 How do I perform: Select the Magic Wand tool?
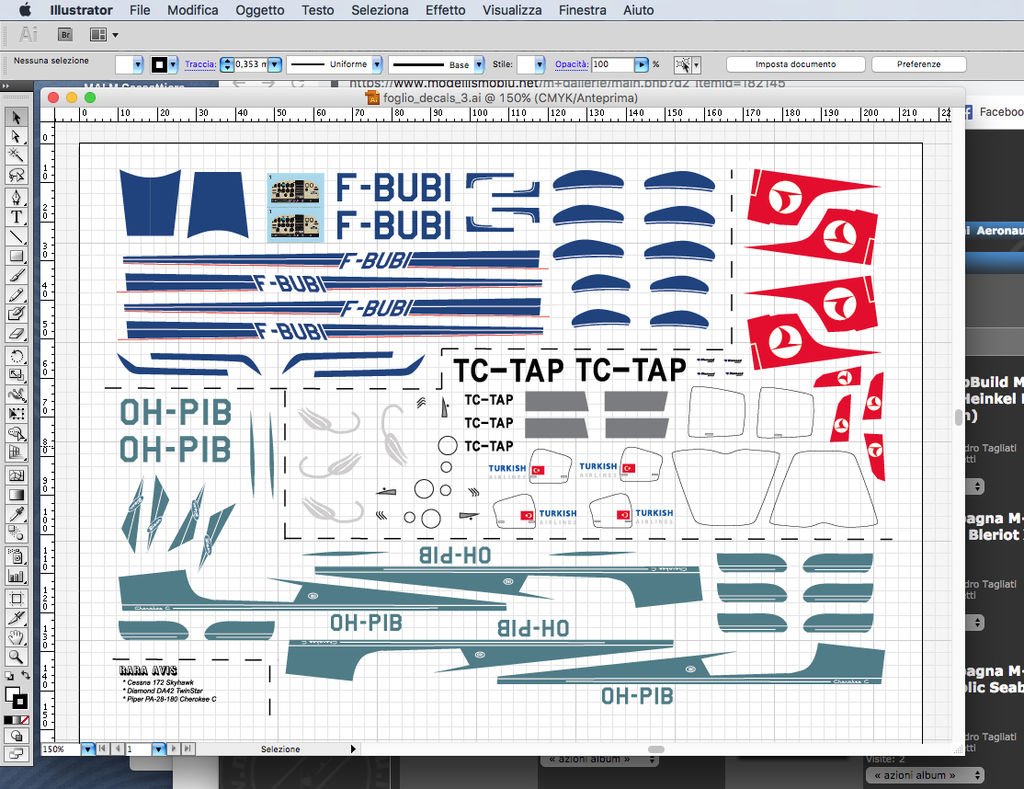click(16, 155)
